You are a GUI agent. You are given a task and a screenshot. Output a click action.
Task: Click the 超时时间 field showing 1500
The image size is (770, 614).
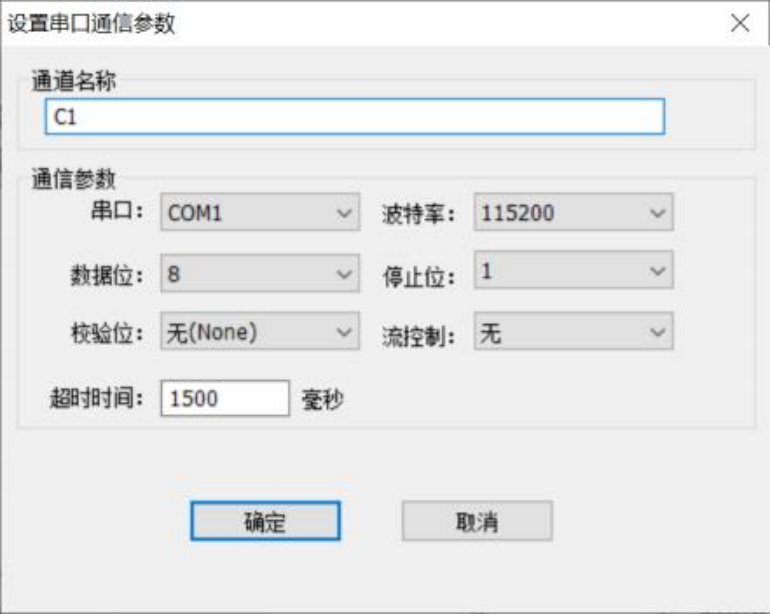point(225,398)
